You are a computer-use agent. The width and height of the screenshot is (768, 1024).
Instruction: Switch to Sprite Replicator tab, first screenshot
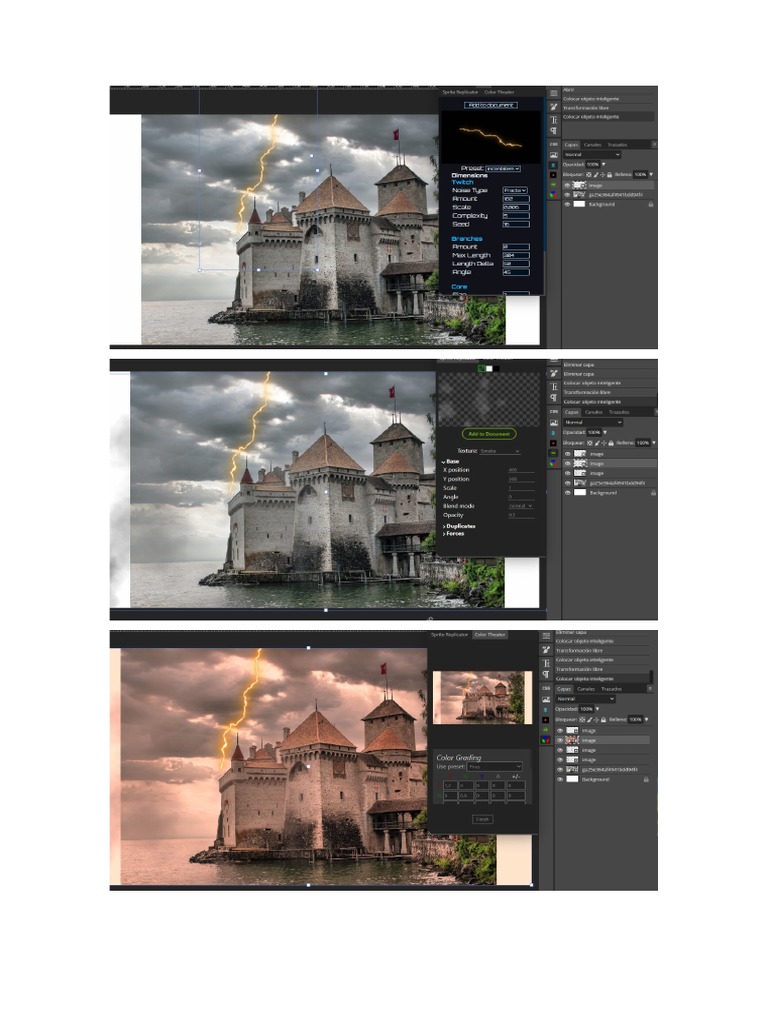coord(460,92)
